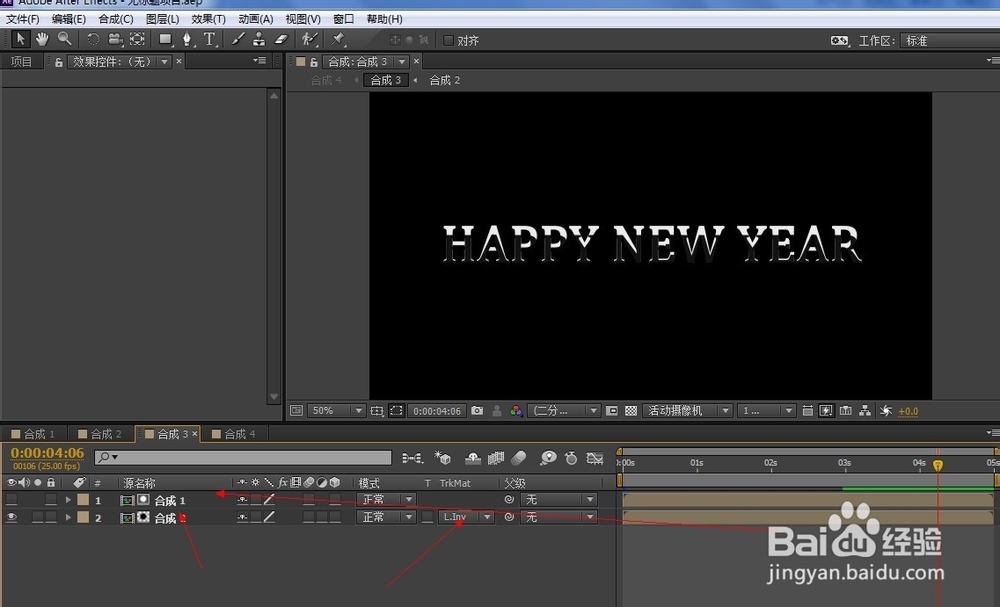Viewport: 1000px width, 607px height.
Task: Click the region of interest icon
Action: pyautogui.click(x=396, y=411)
